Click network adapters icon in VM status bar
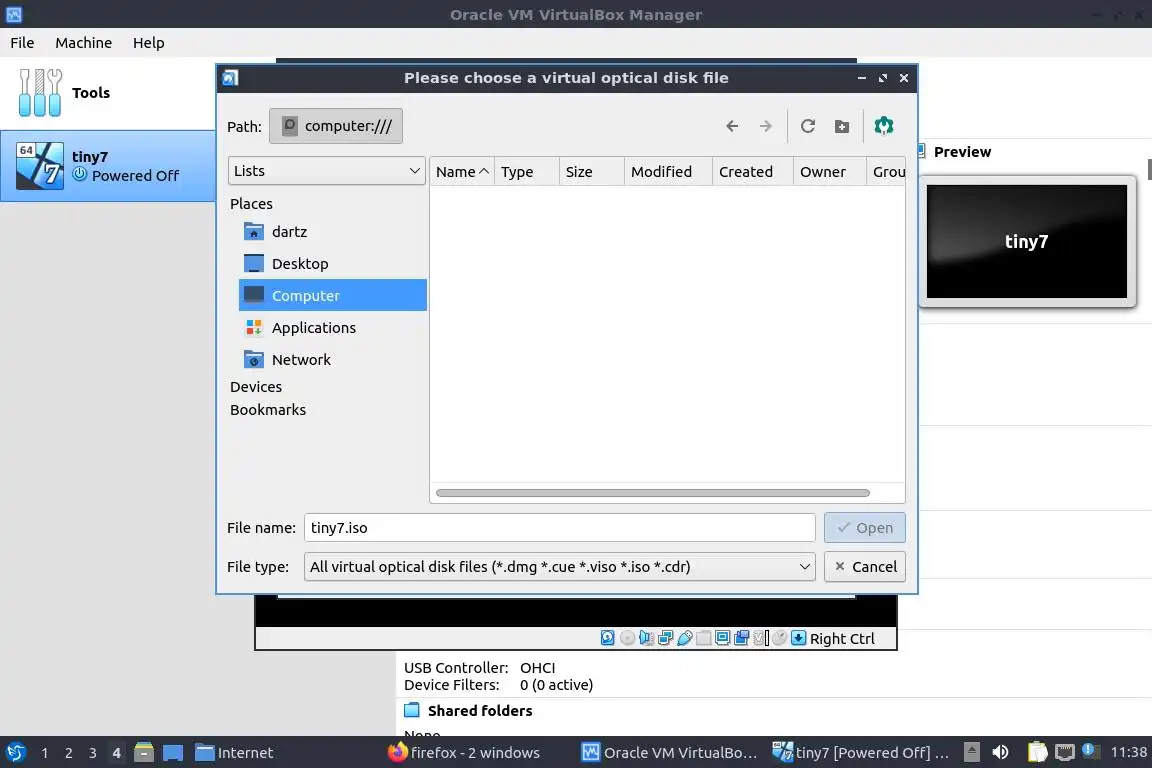Image resolution: width=1152 pixels, height=768 pixels. click(x=666, y=638)
